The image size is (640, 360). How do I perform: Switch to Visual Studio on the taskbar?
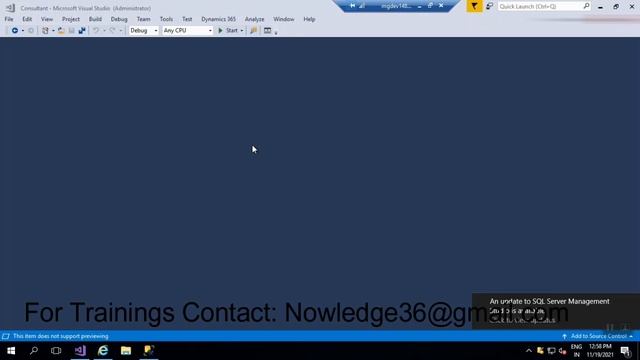tap(80, 351)
